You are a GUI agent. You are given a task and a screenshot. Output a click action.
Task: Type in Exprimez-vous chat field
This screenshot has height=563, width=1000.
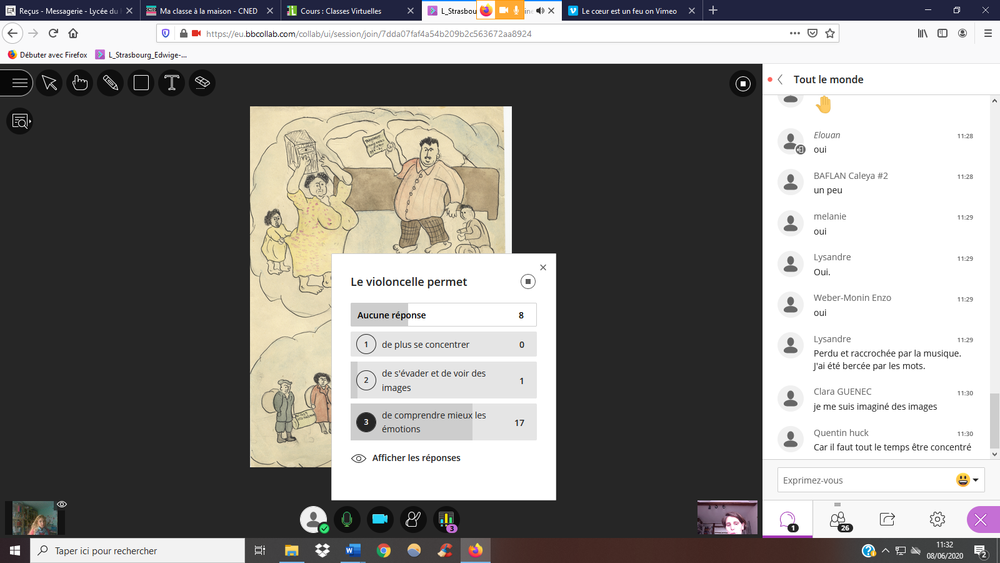pos(864,480)
